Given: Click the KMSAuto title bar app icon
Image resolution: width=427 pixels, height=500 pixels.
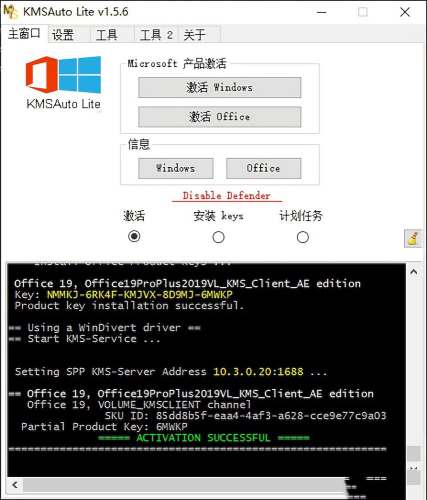Looking at the screenshot, I should click(10, 12).
